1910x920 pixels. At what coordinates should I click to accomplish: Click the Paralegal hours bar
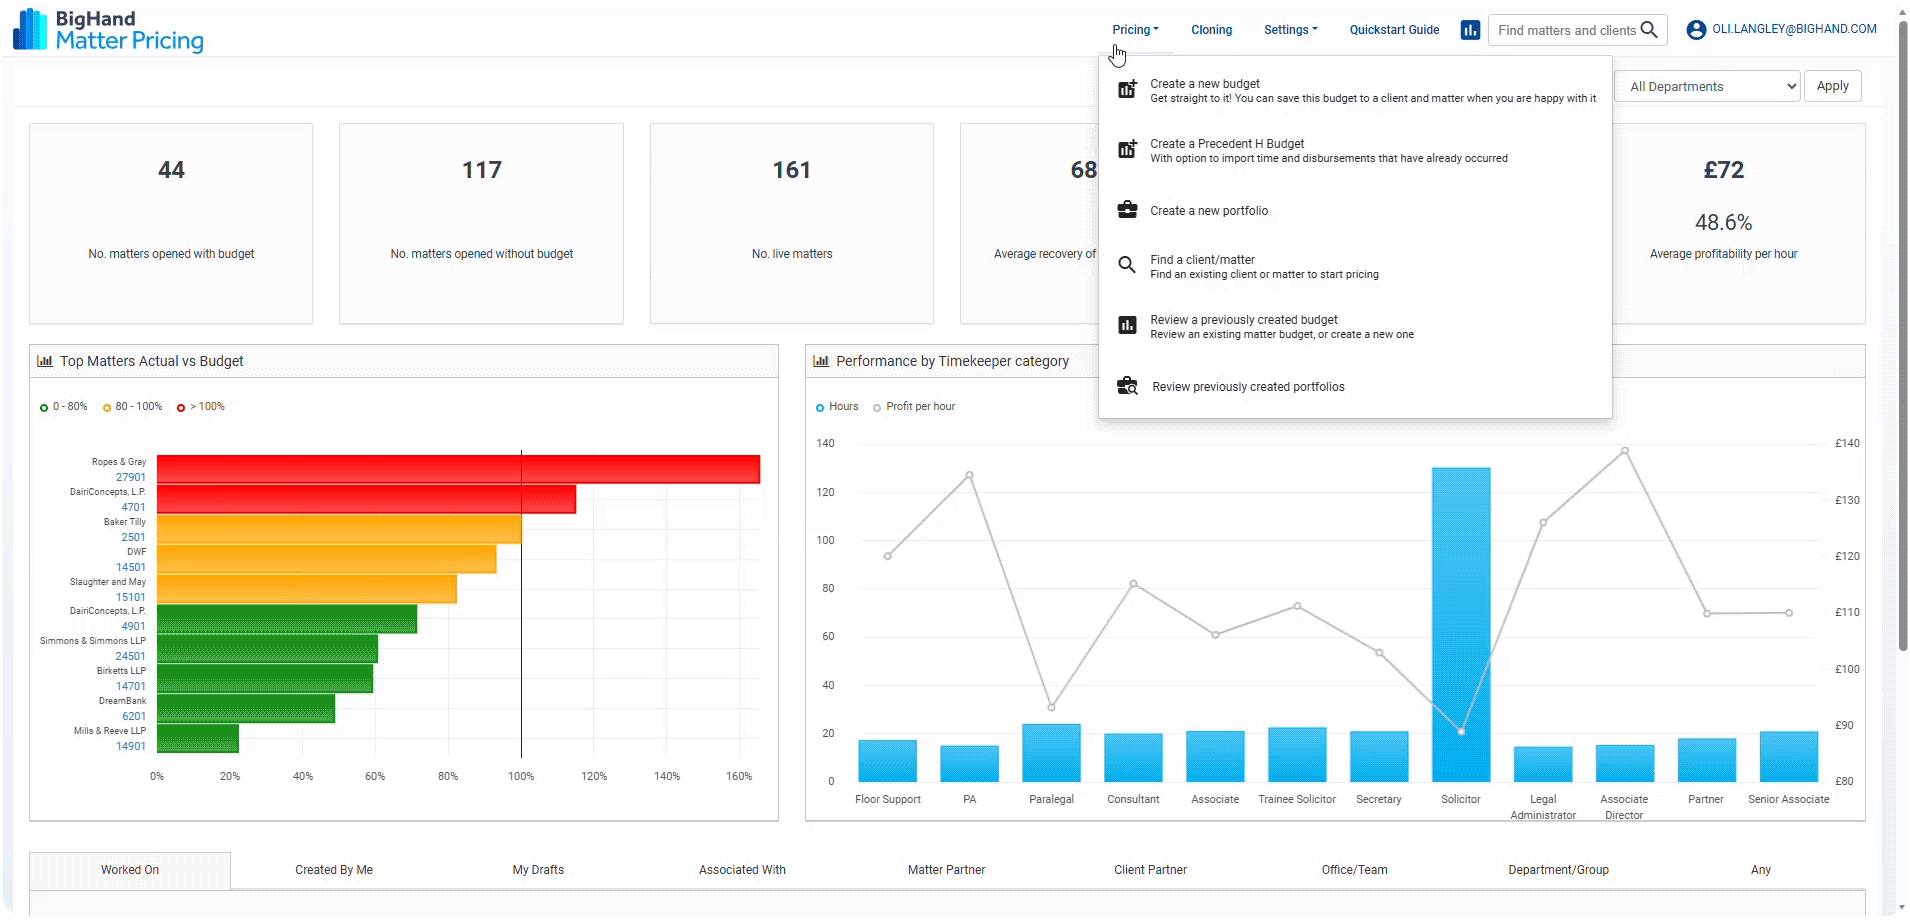click(x=1051, y=752)
